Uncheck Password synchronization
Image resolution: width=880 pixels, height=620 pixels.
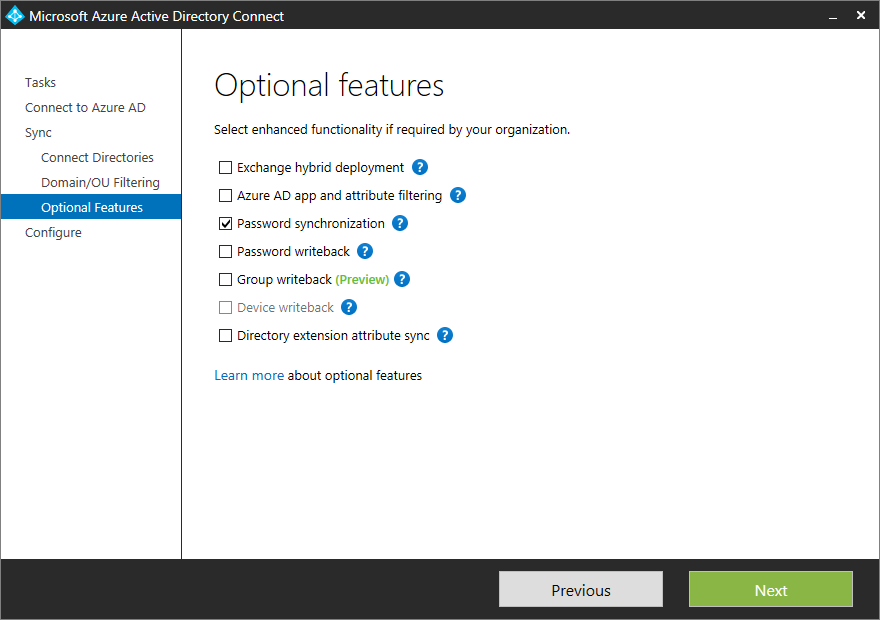[225, 223]
